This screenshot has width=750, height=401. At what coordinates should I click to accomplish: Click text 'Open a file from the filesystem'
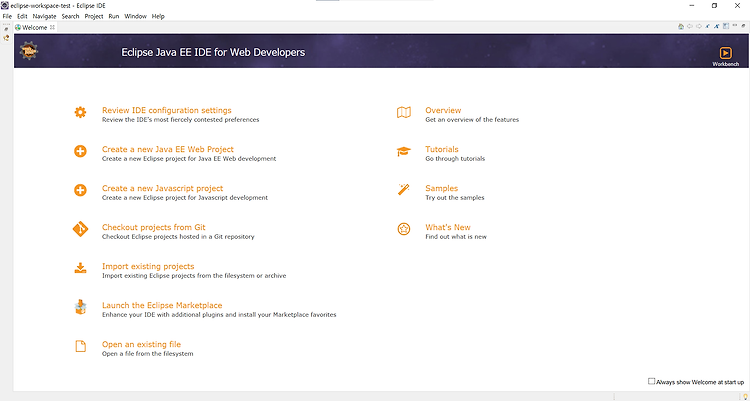(147, 354)
